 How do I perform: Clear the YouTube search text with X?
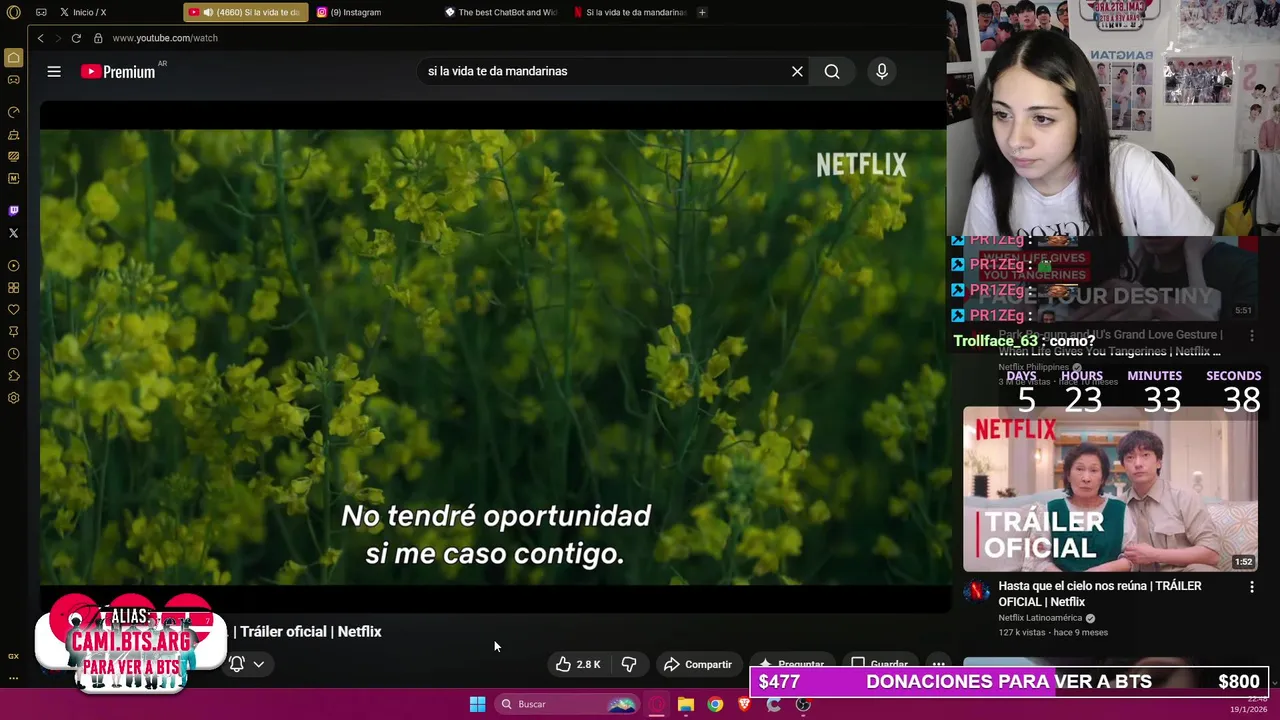(797, 71)
